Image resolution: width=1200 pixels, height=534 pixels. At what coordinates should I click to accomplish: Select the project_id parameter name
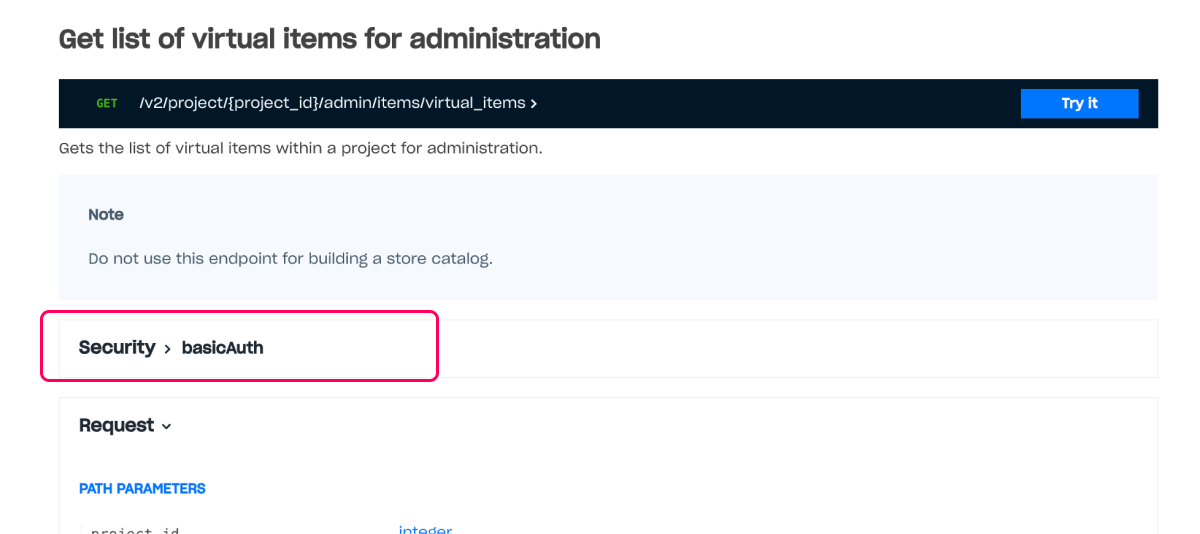tap(135, 531)
